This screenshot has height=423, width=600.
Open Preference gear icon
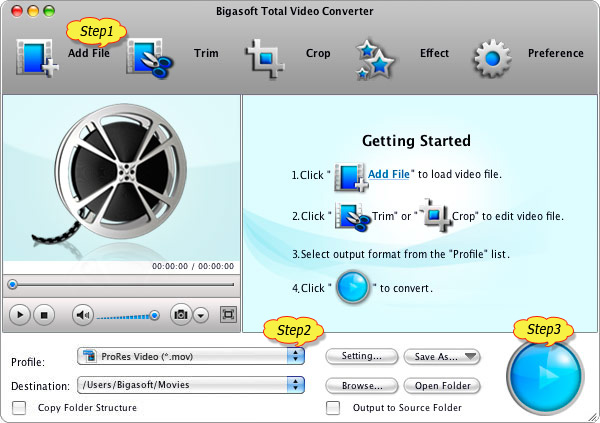pos(492,58)
